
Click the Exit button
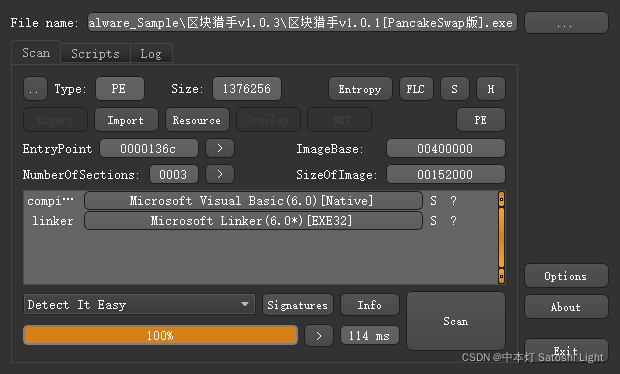[566, 350]
